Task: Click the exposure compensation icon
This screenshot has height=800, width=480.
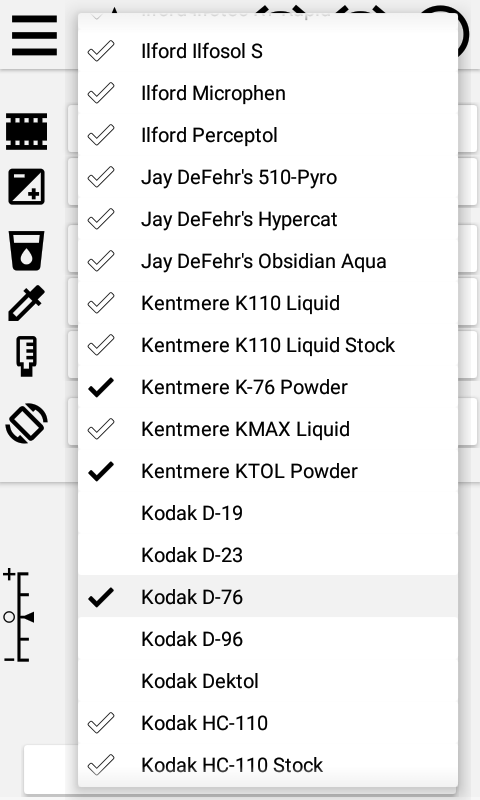Action: [x=27, y=187]
